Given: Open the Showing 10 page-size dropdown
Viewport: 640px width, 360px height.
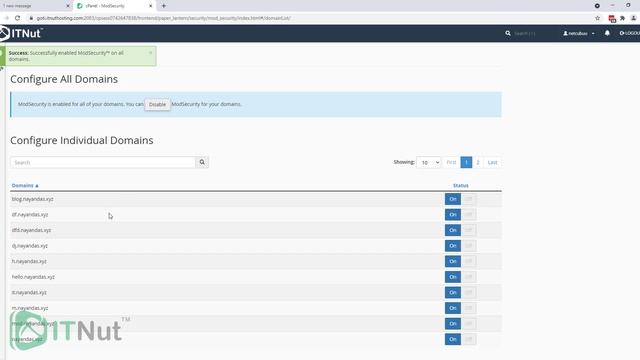Looking at the screenshot, I should point(429,162).
